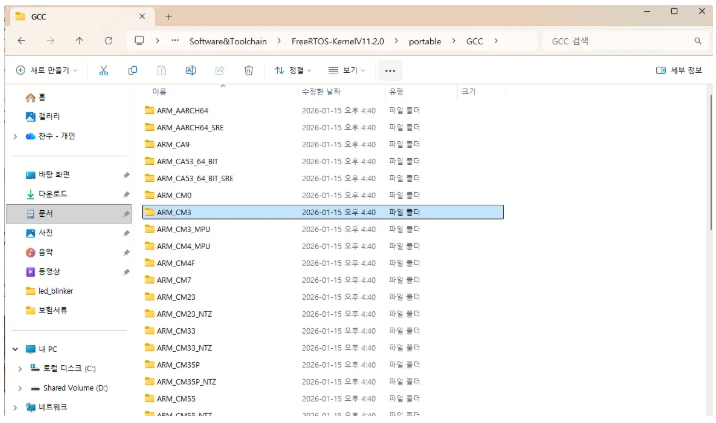The width and height of the screenshot is (716, 423).
Task: Click the Share icon in the toolbar
Action: click(x=220, y=70)
